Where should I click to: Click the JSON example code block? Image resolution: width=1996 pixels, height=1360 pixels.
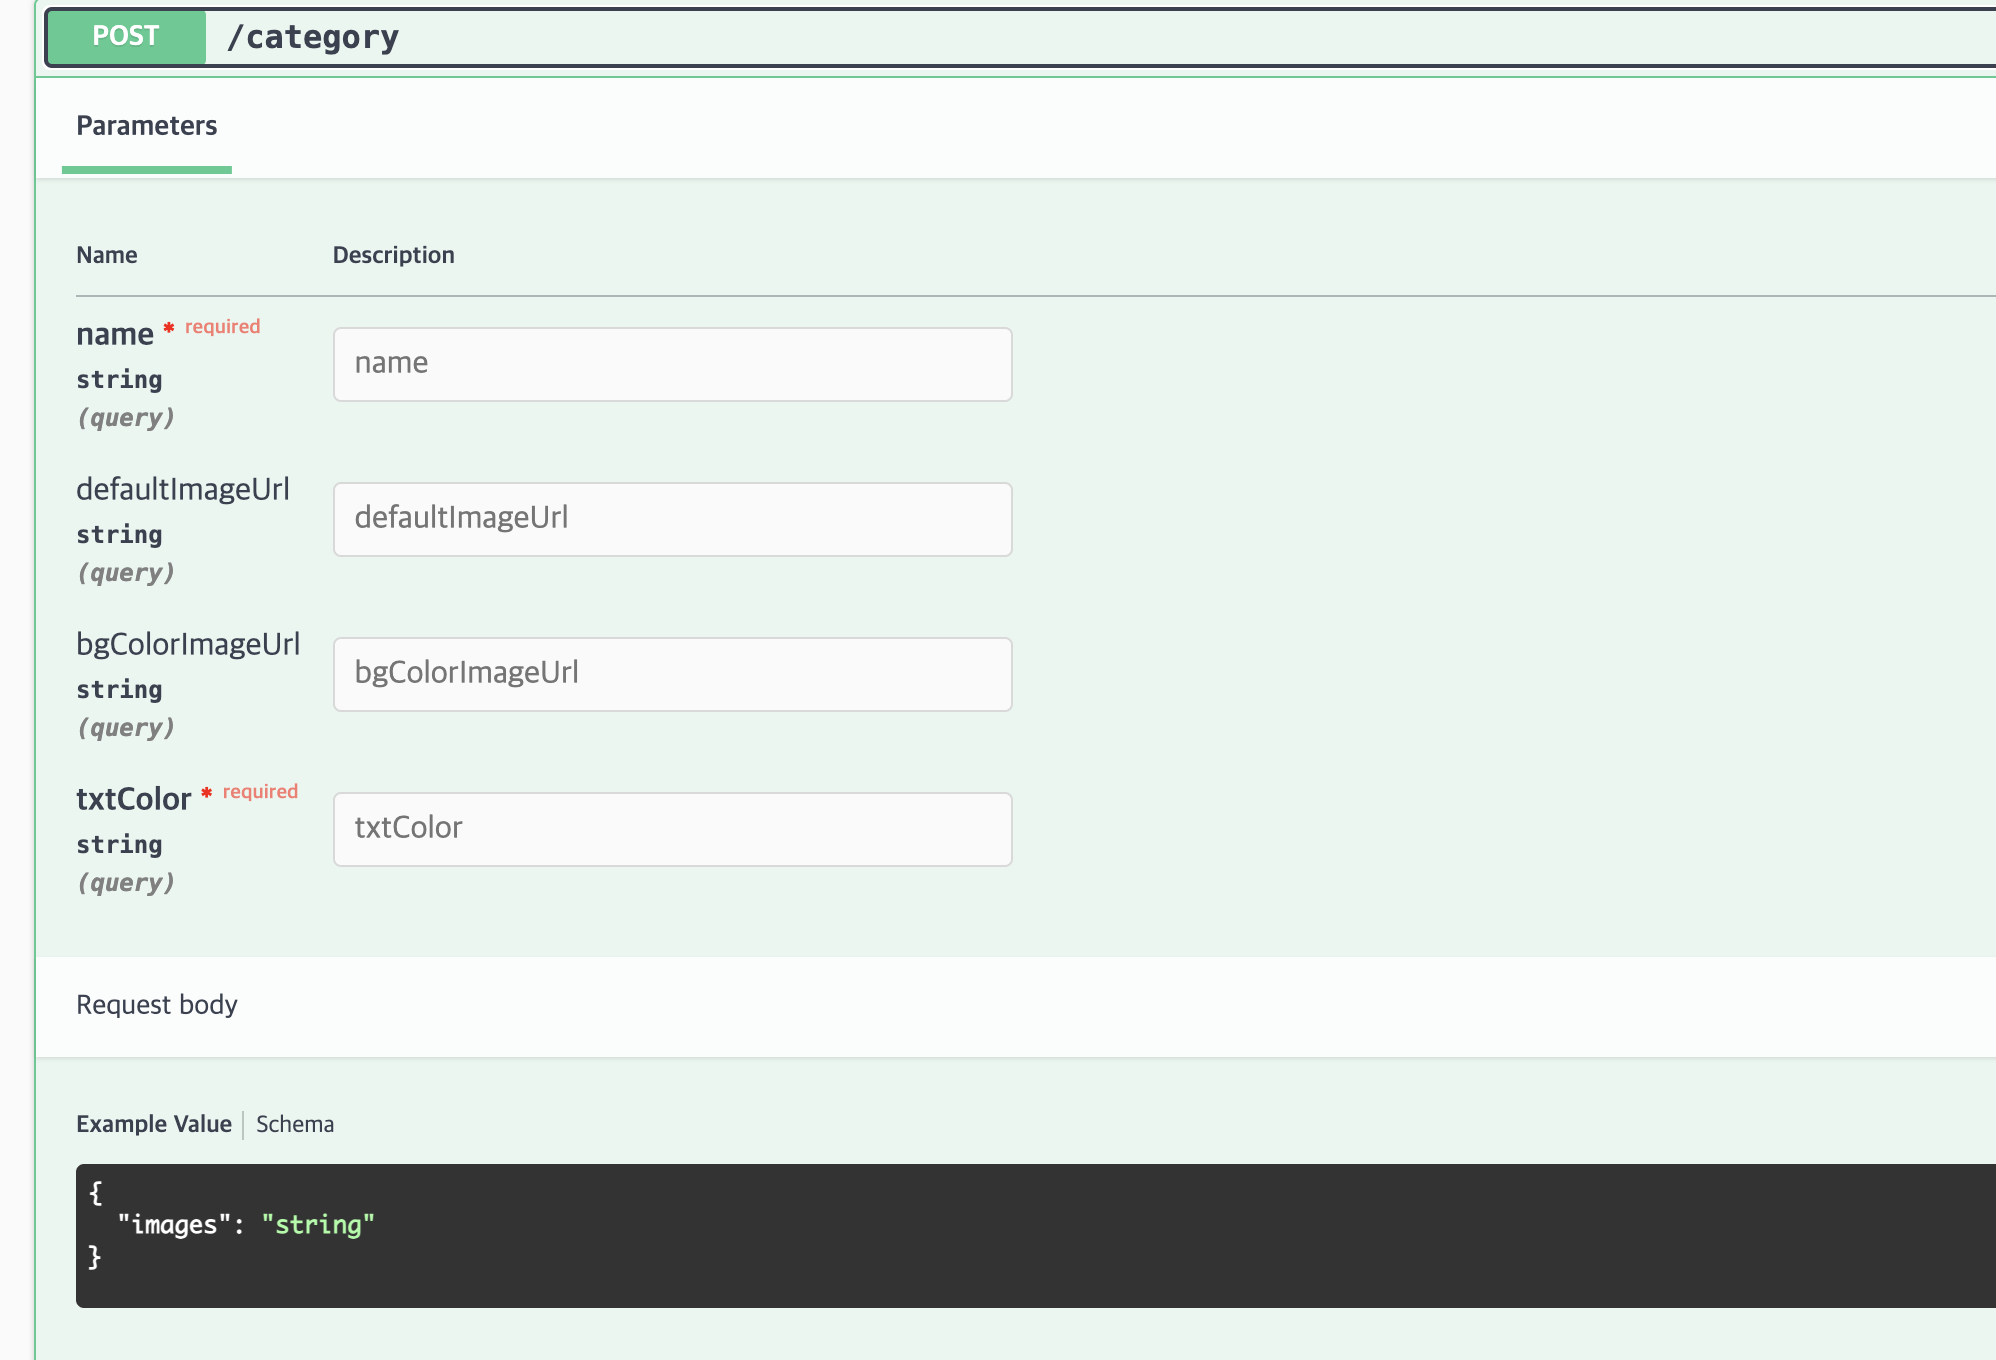click(1036, 1235)
